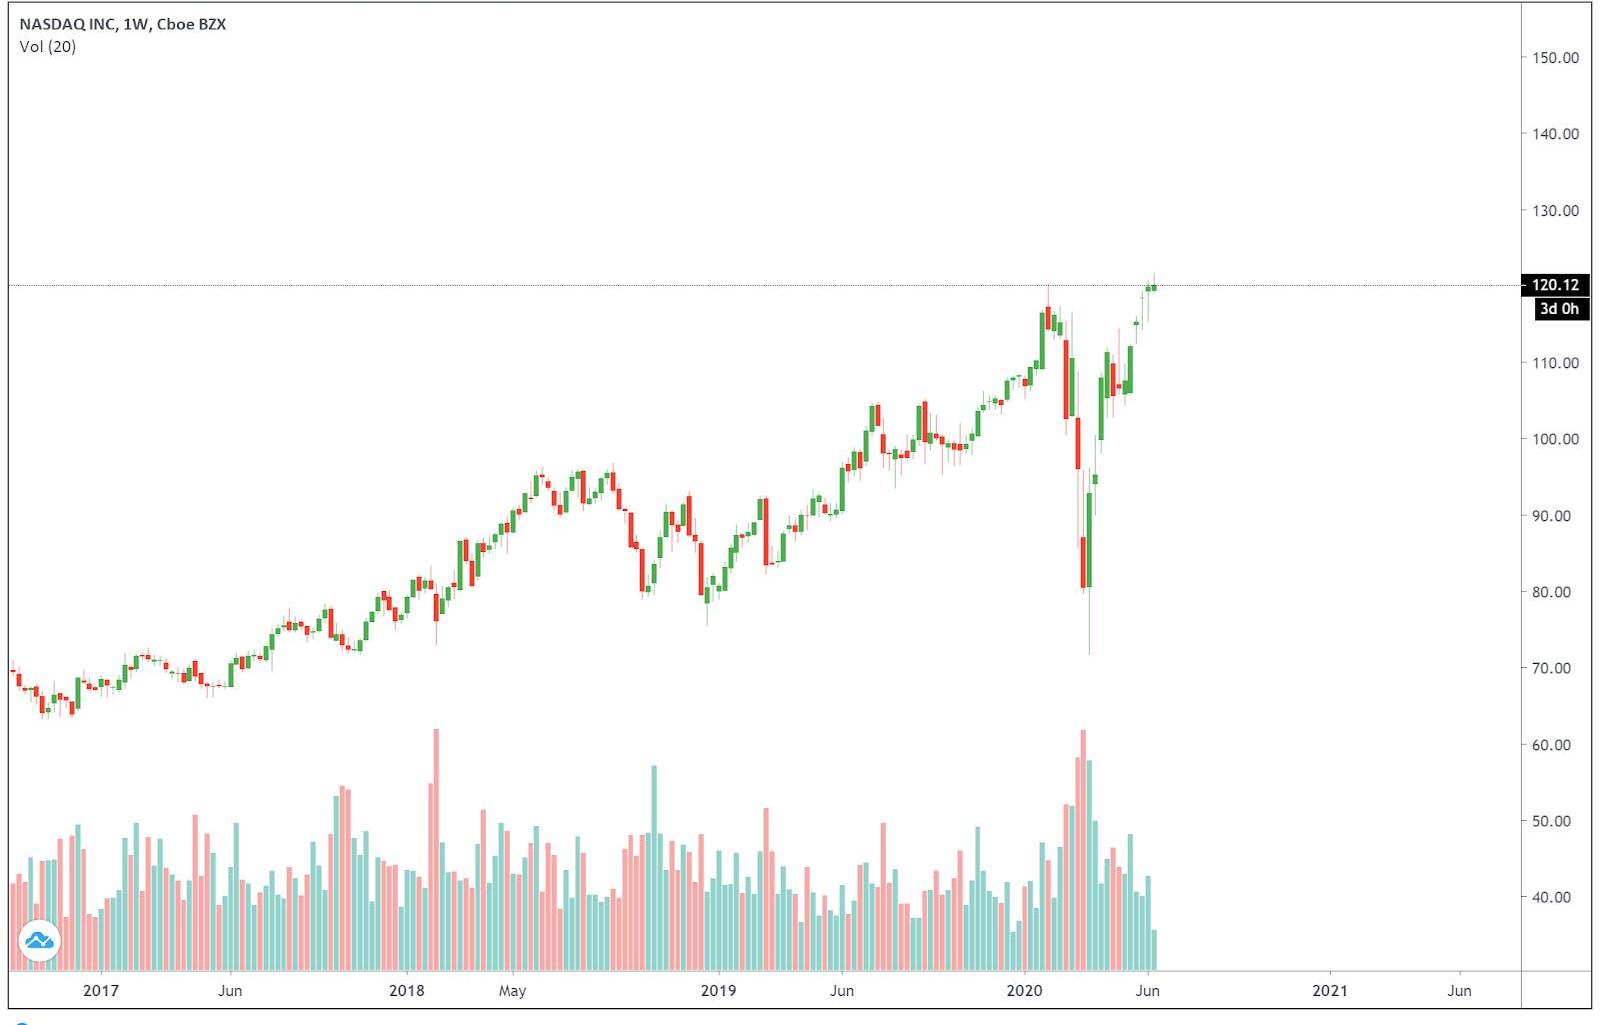Click the 40.00 price axis label
The height and width of the screenshot is (1025, 1600).
point(1556,897)
